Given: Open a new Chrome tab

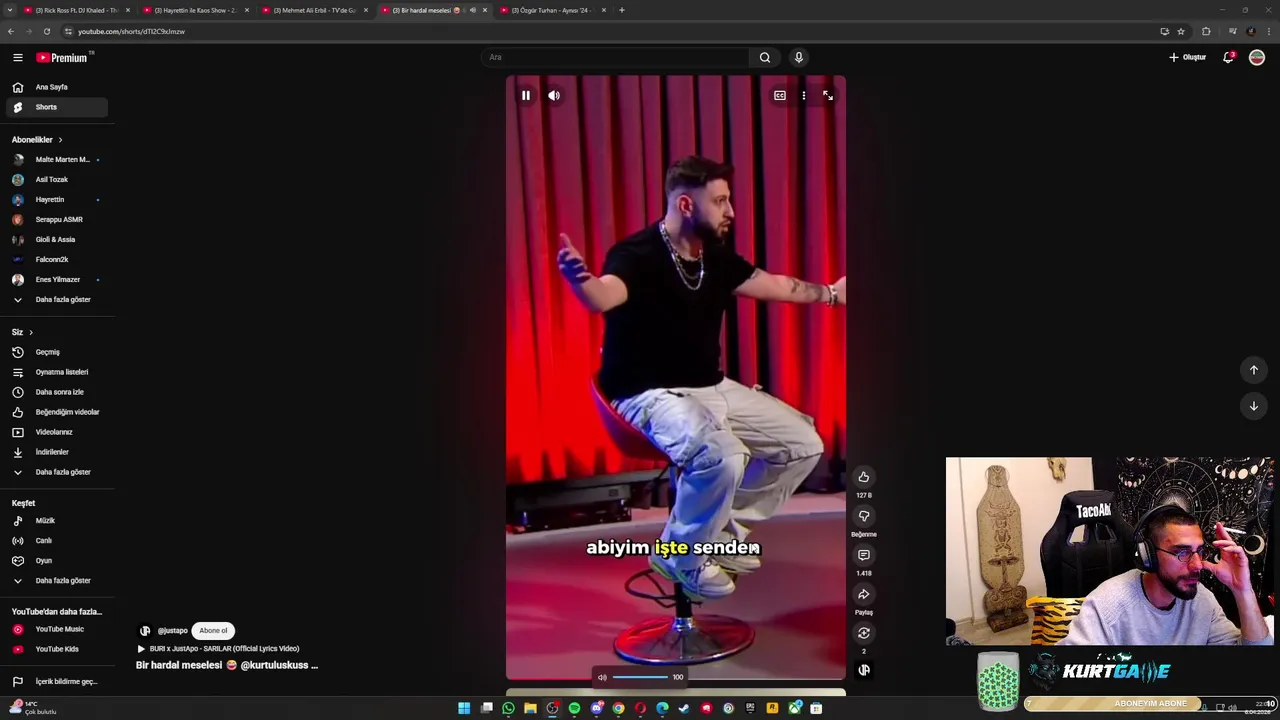Looking at the screenshot, I should (x=622, y=10).
